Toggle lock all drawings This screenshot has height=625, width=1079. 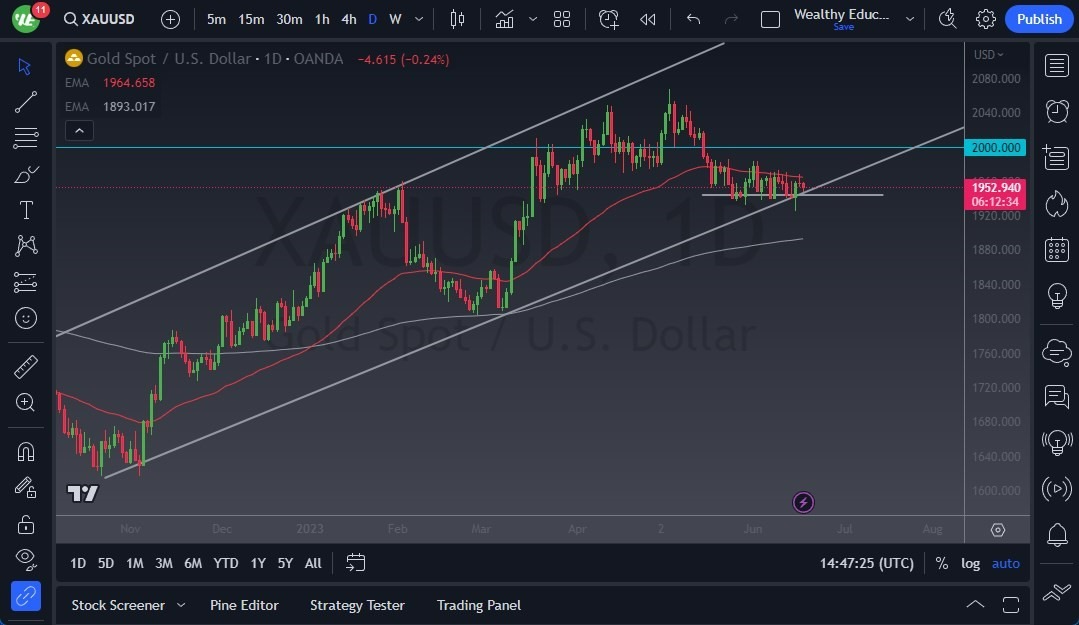click(25, 525)
